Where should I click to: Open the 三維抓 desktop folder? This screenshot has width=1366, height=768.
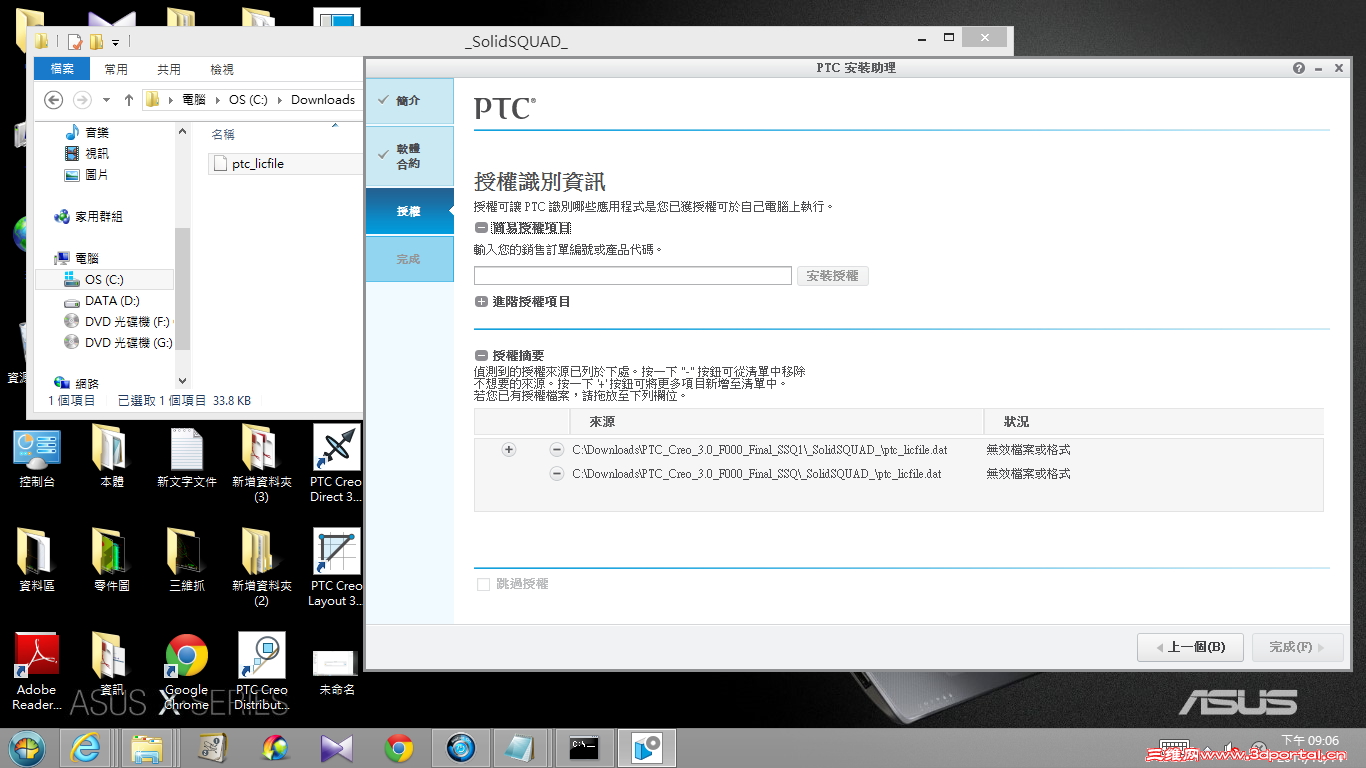point(187,561)
